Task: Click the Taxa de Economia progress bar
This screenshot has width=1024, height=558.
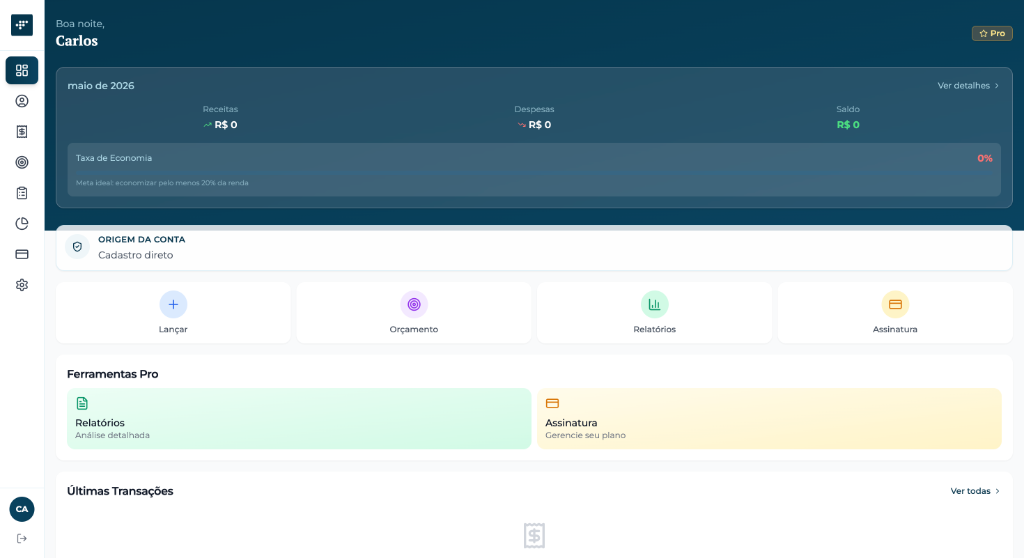Action: 534,171
